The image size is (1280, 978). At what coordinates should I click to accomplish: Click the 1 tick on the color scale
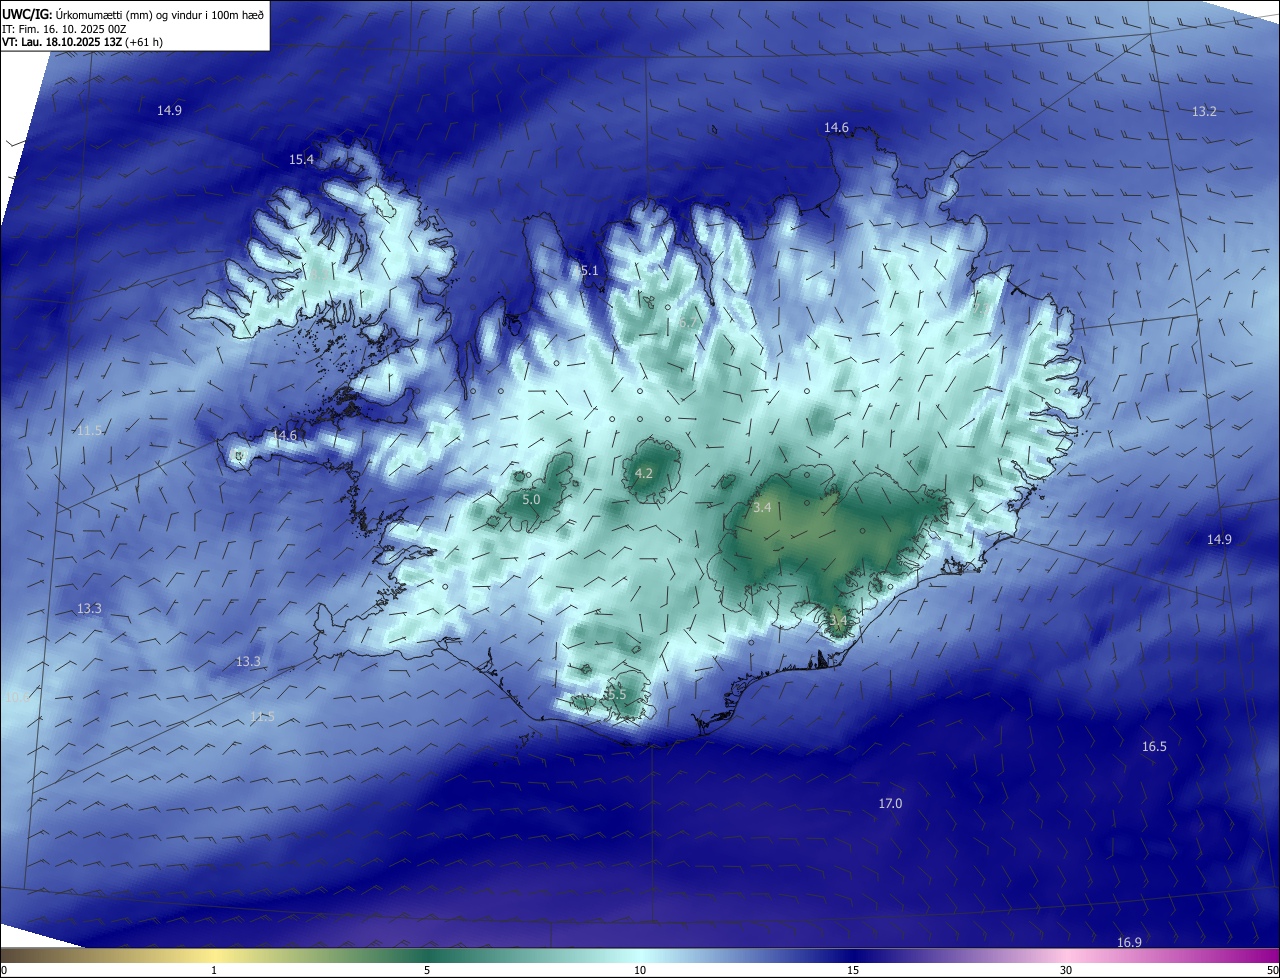pyautogui.click(x=215, y=971)
